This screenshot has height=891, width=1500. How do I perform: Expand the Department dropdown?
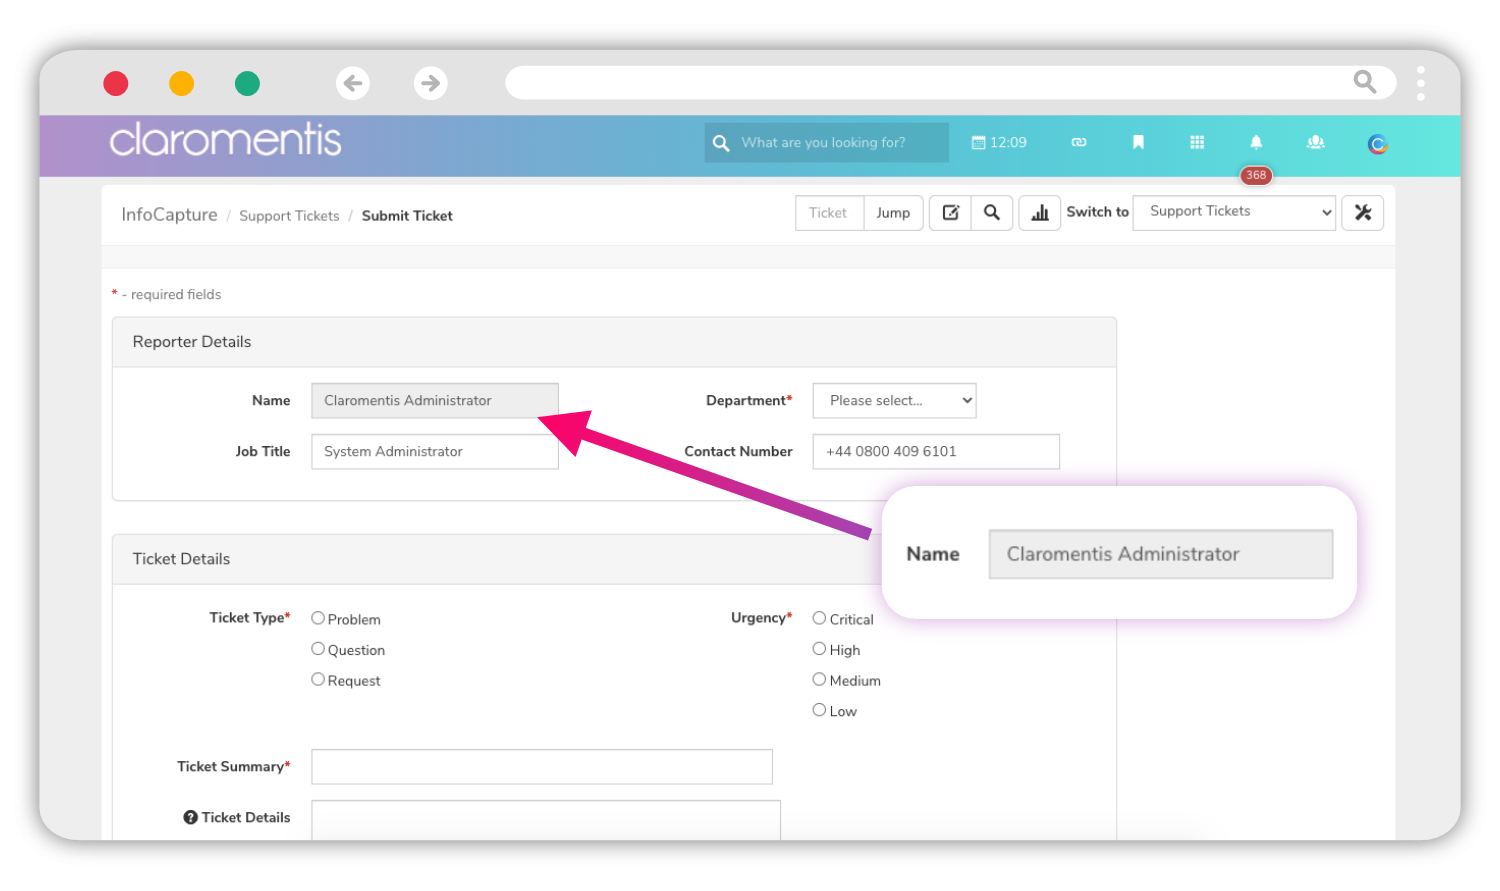(x=894, y=401)
